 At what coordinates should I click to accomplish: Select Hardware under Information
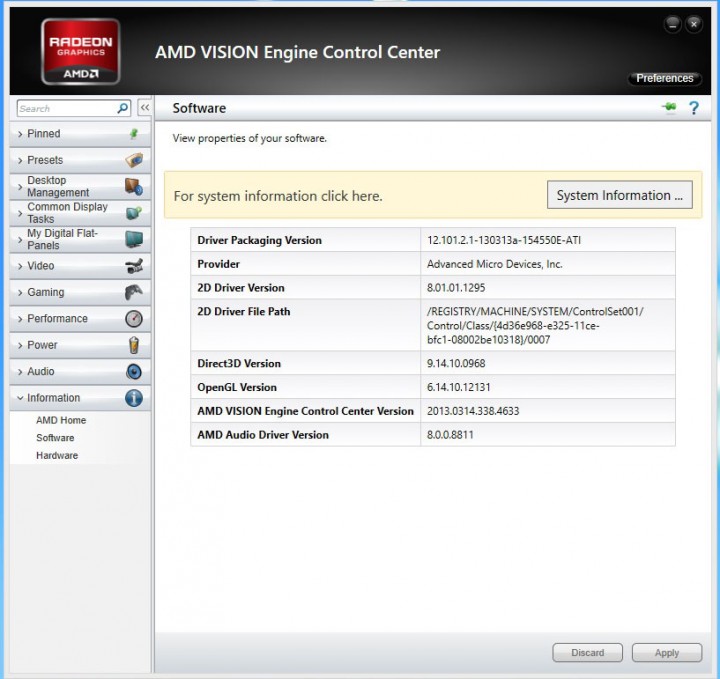point(57,455)
